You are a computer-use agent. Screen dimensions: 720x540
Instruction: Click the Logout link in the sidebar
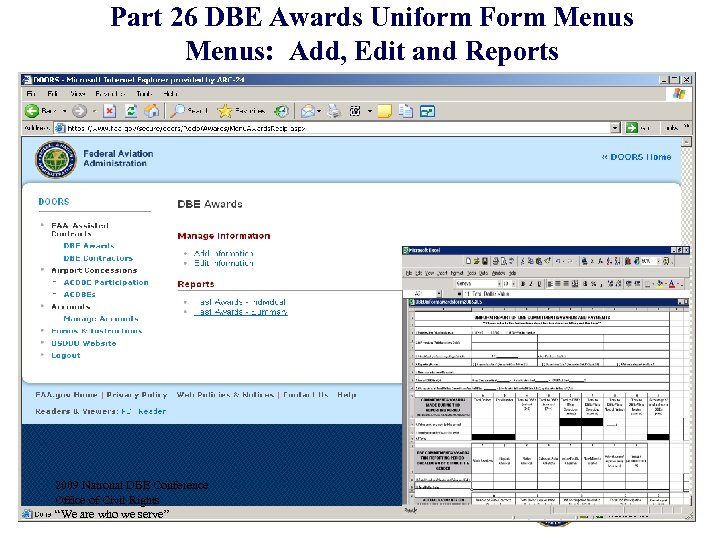[66, 355]
